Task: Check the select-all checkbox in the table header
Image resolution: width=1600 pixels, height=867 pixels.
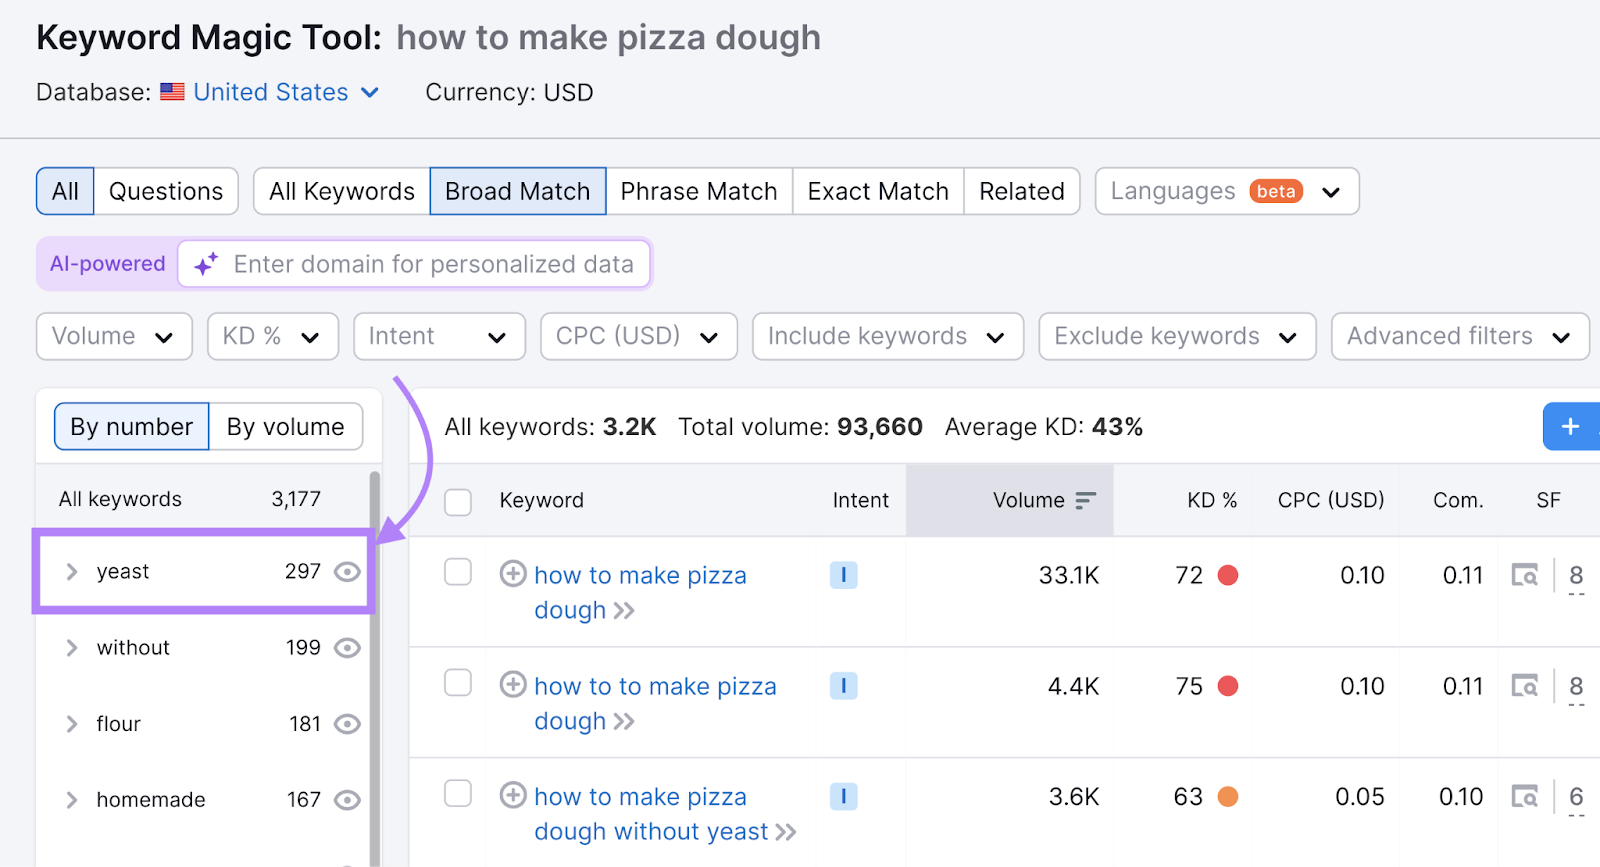Action: coord(458,502)
